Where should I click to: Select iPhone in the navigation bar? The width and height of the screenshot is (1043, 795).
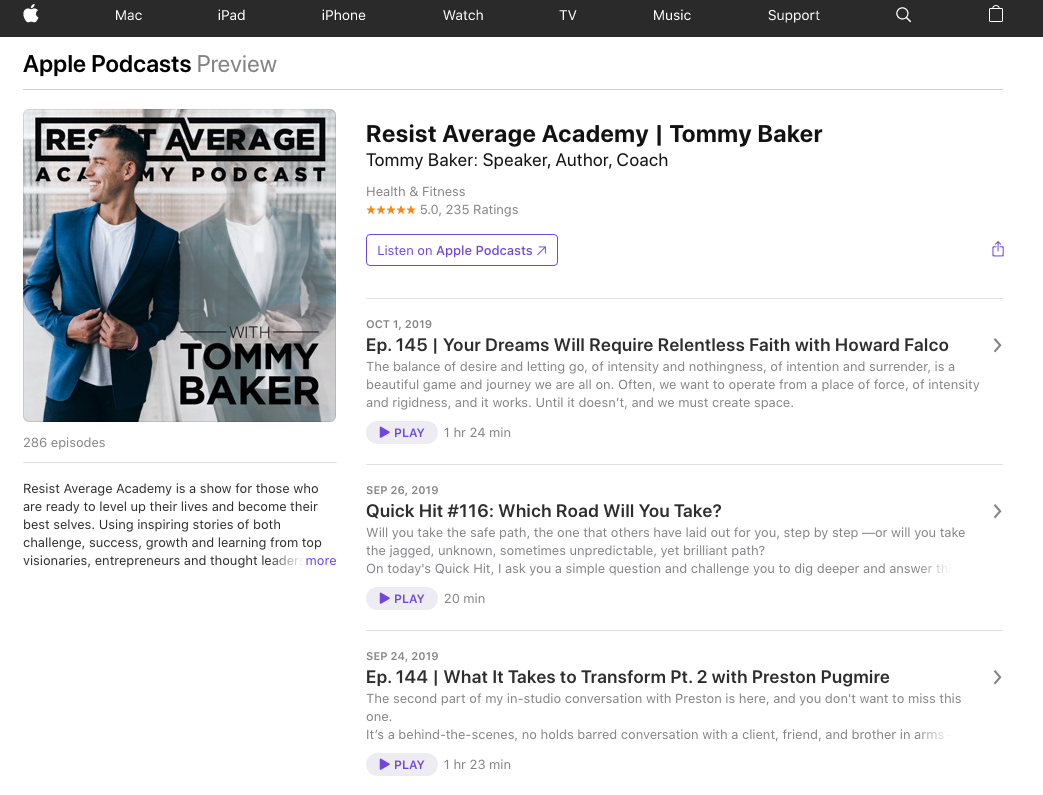pos(343,15)
